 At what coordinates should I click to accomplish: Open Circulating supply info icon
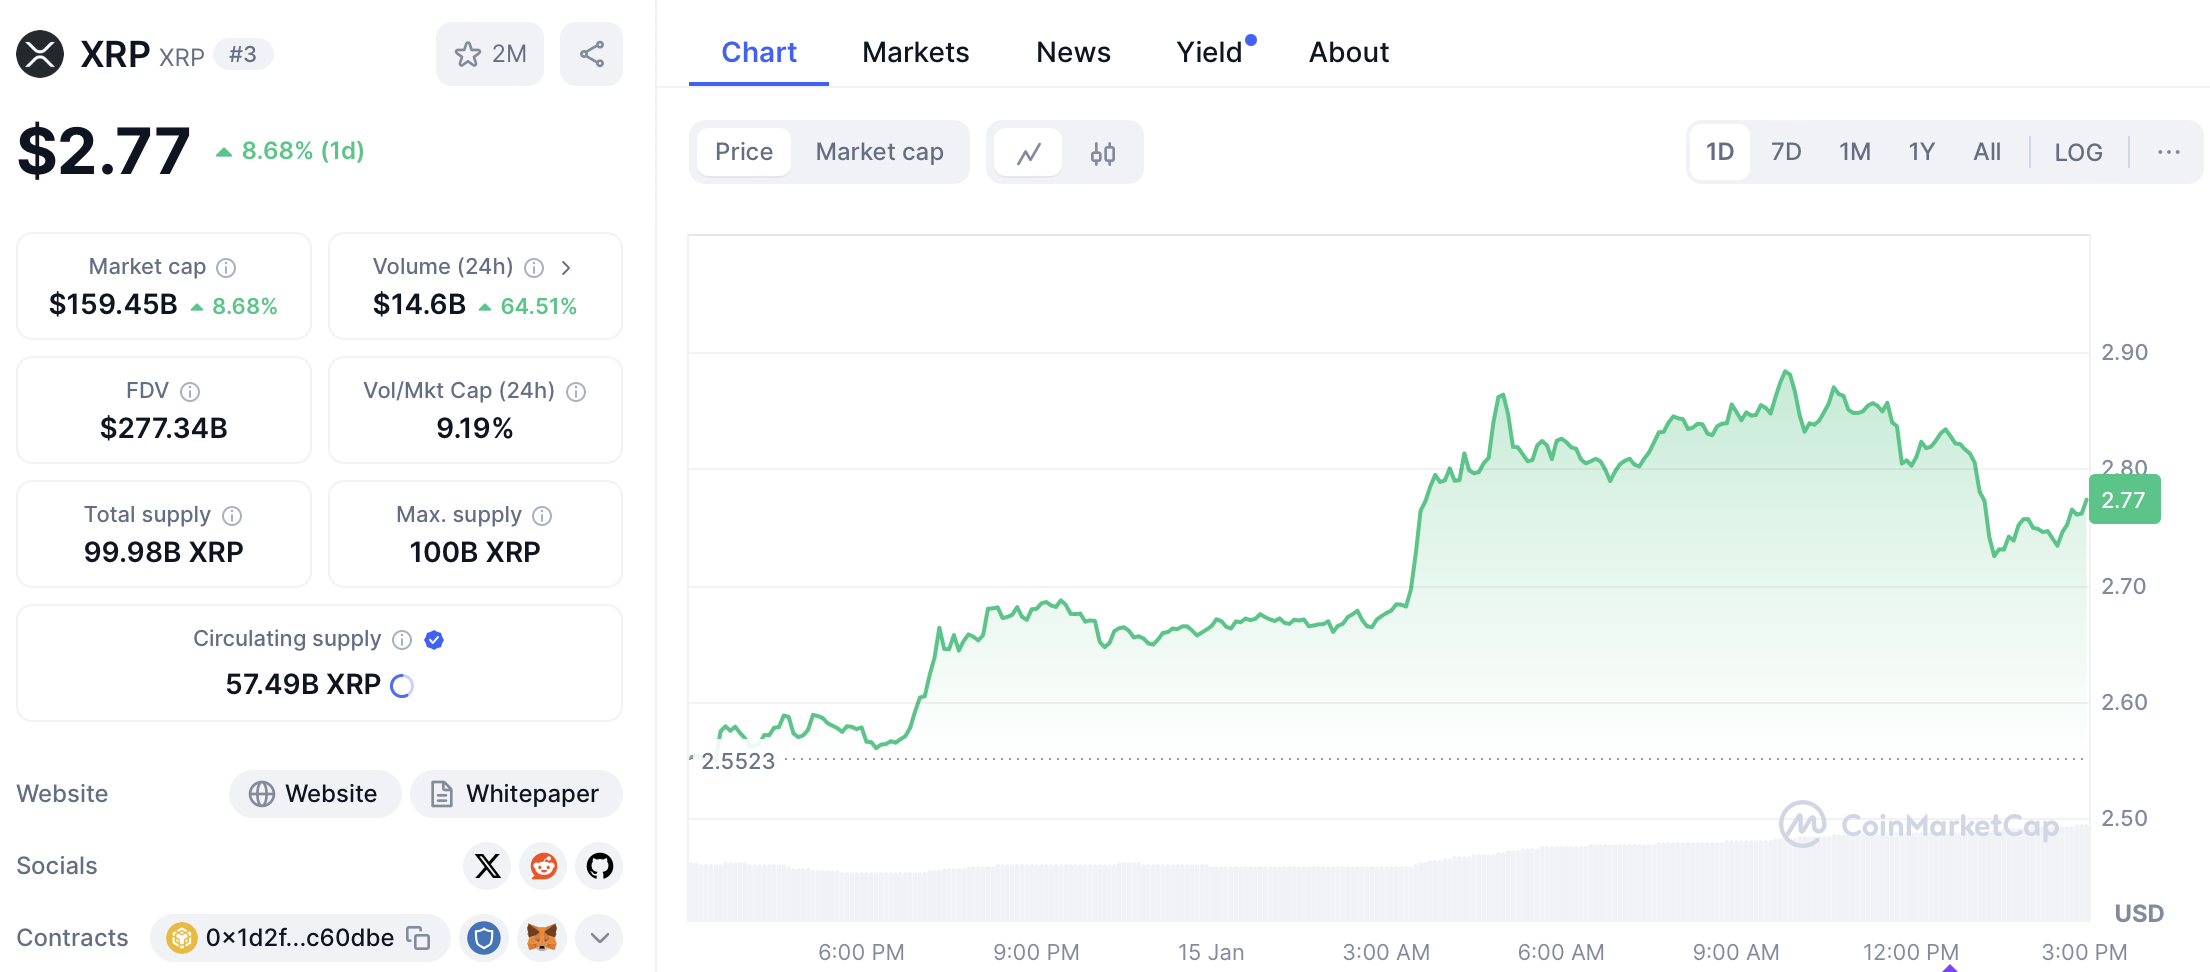point(402,639)
